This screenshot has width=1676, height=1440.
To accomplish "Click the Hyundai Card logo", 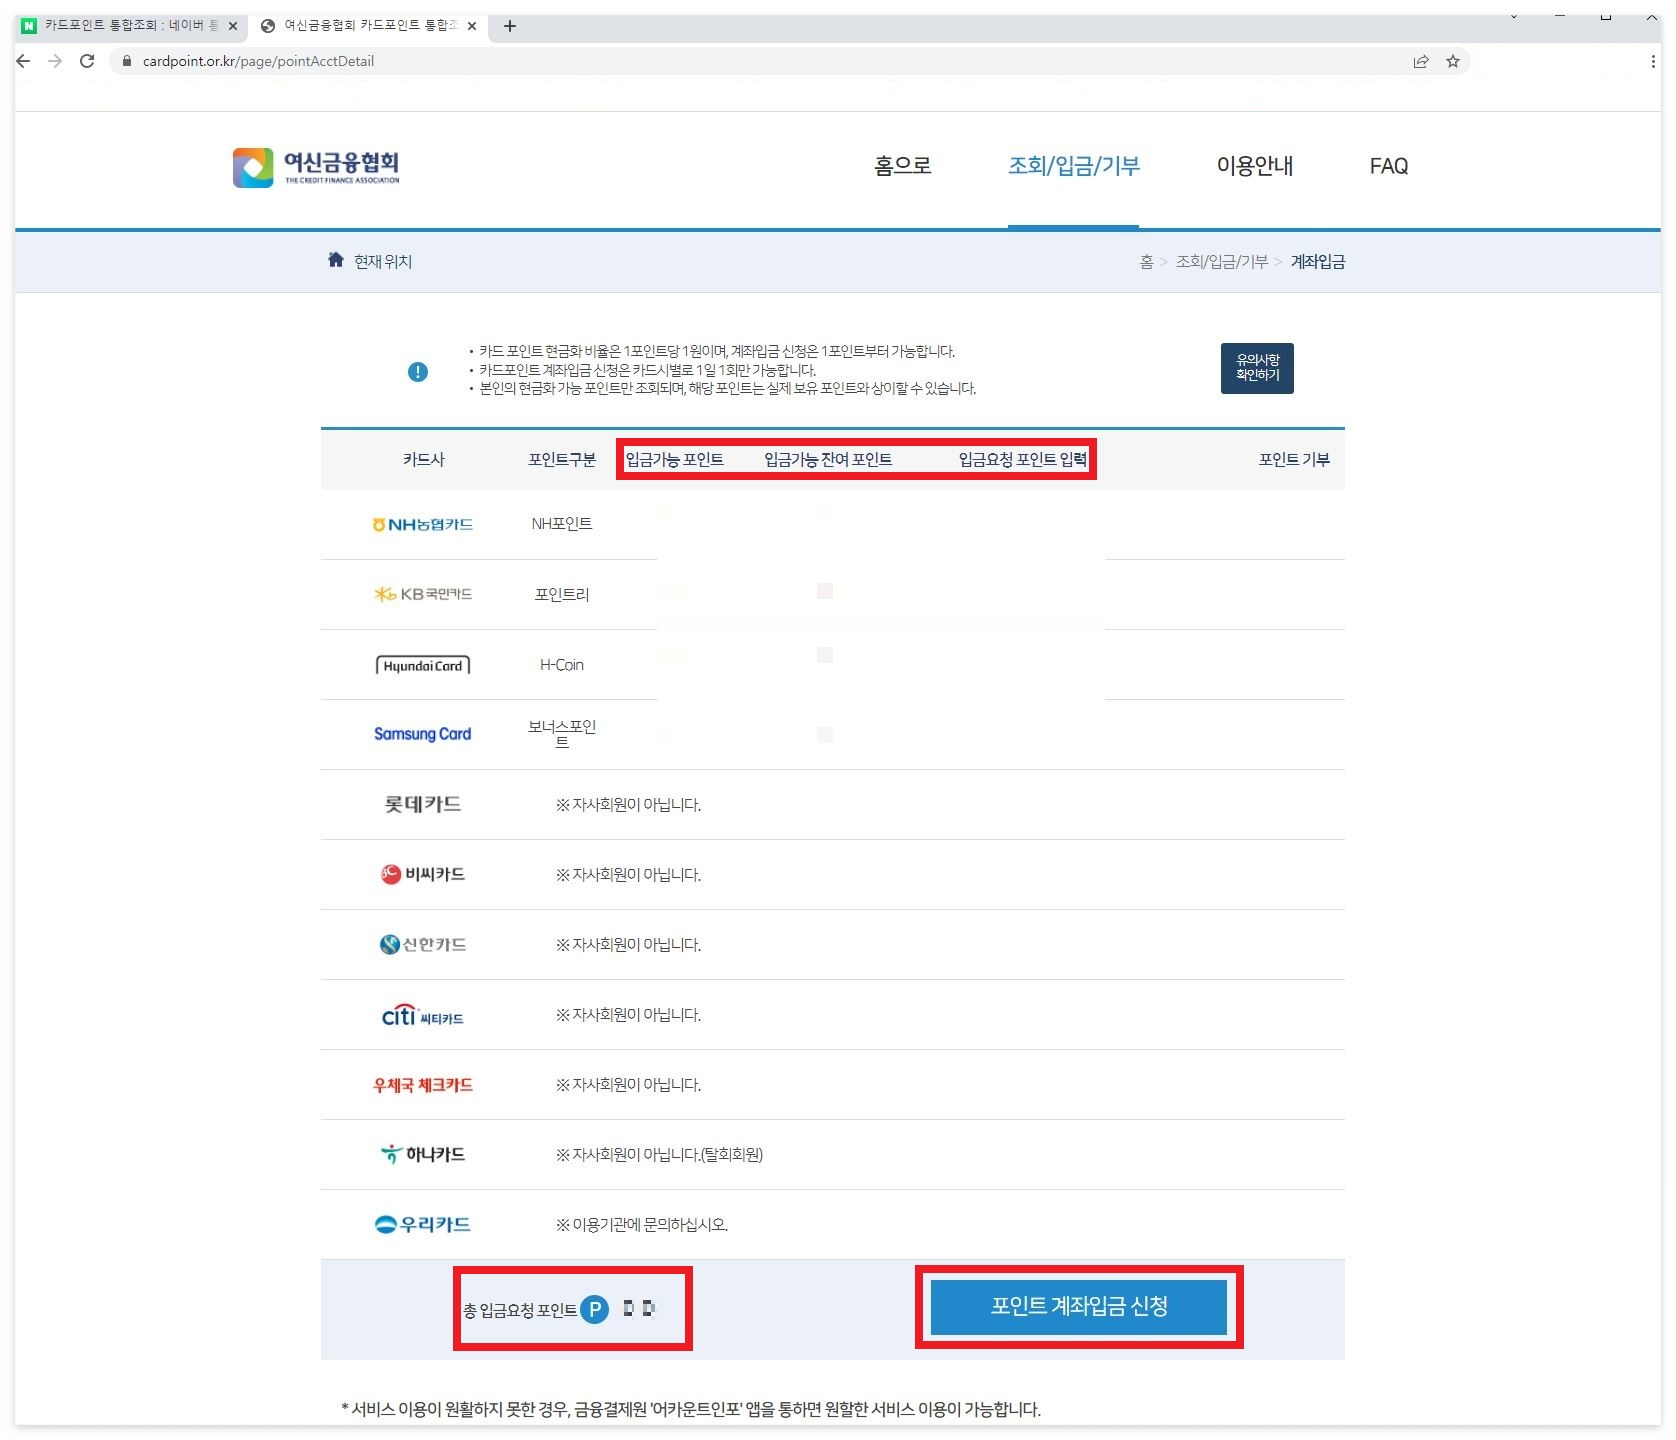I will [423, 665].
